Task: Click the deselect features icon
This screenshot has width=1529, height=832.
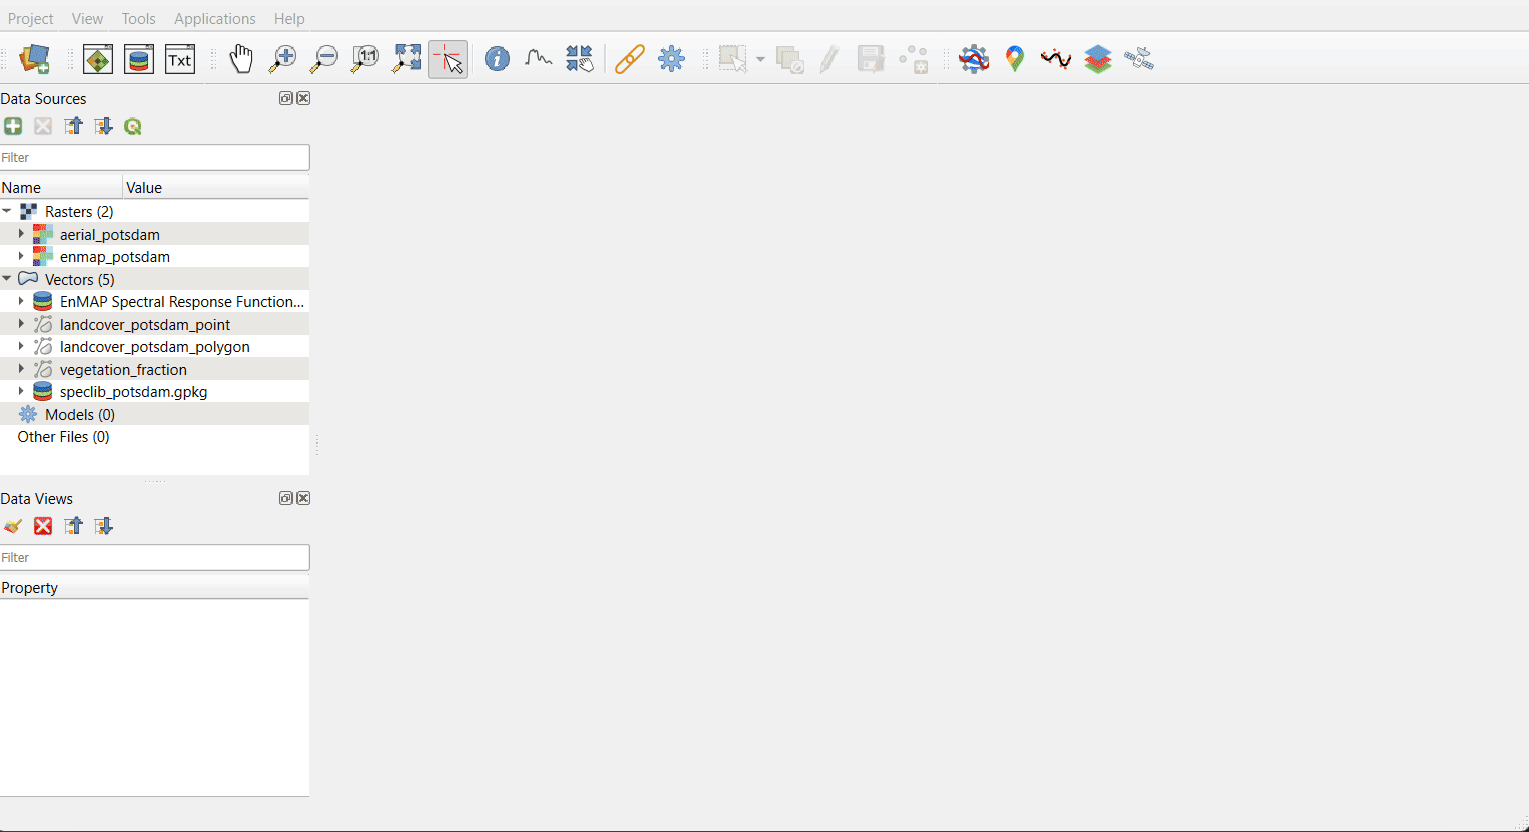Action: pyautogui.click(x=790, y=60)
